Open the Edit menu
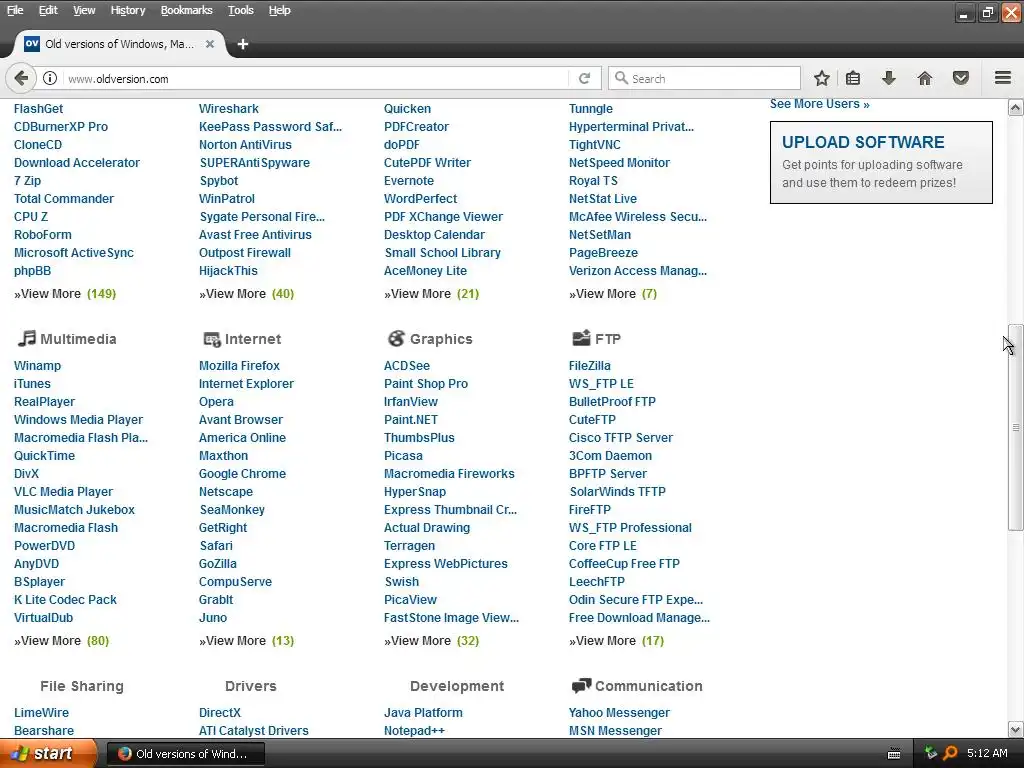The height and width of the screenshot is (768, 1024). click(48, 10)
